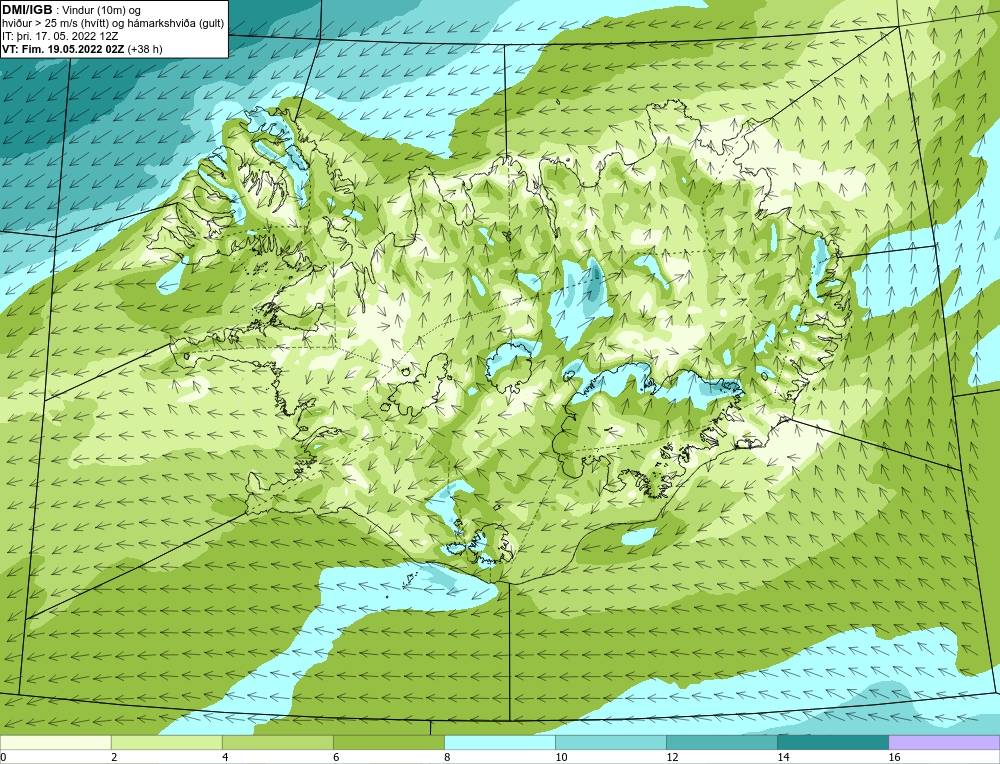
Task: Click the 6–8 m/s darker green swatch
Action: pos(388,742)
